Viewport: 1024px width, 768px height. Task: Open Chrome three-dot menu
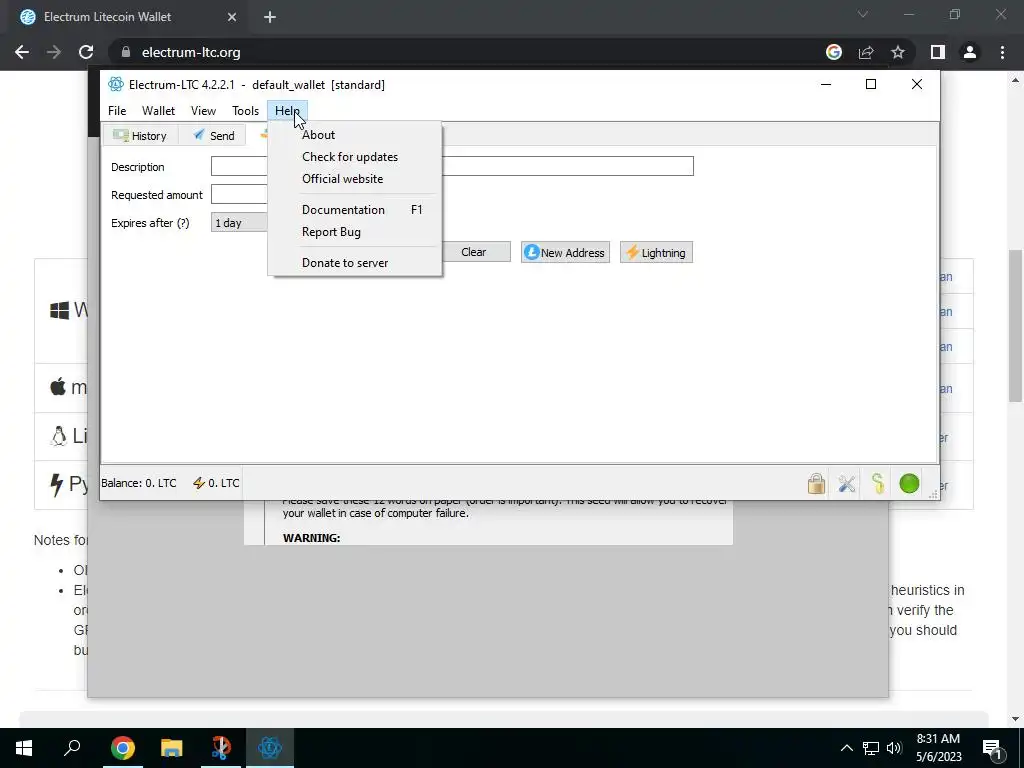click(1002, 52)
